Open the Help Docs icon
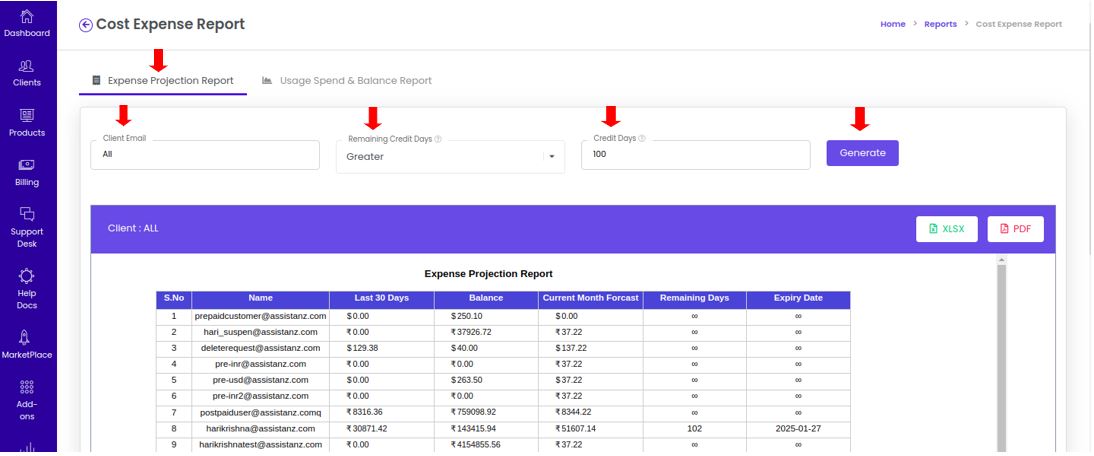The image size is (1094, 456). (27, 275)
